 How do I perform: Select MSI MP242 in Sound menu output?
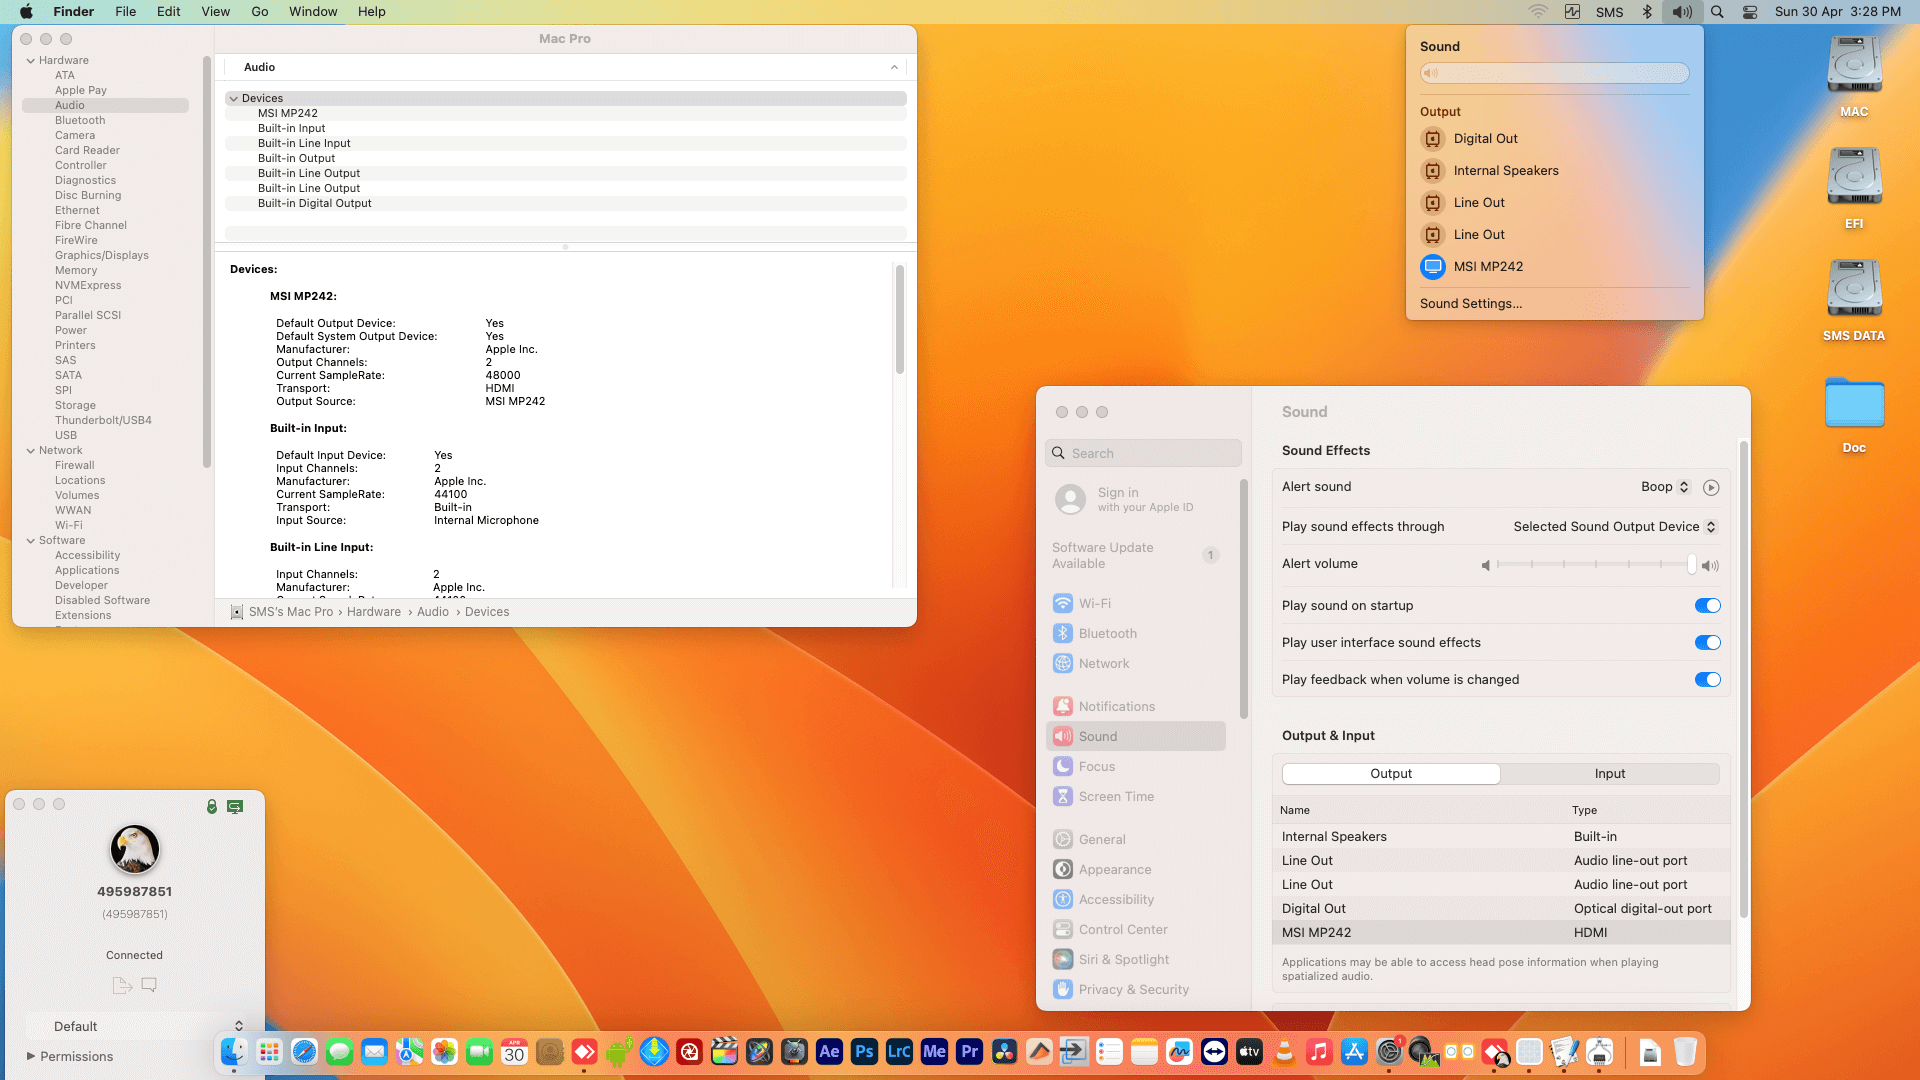[x=1554, y=267]
